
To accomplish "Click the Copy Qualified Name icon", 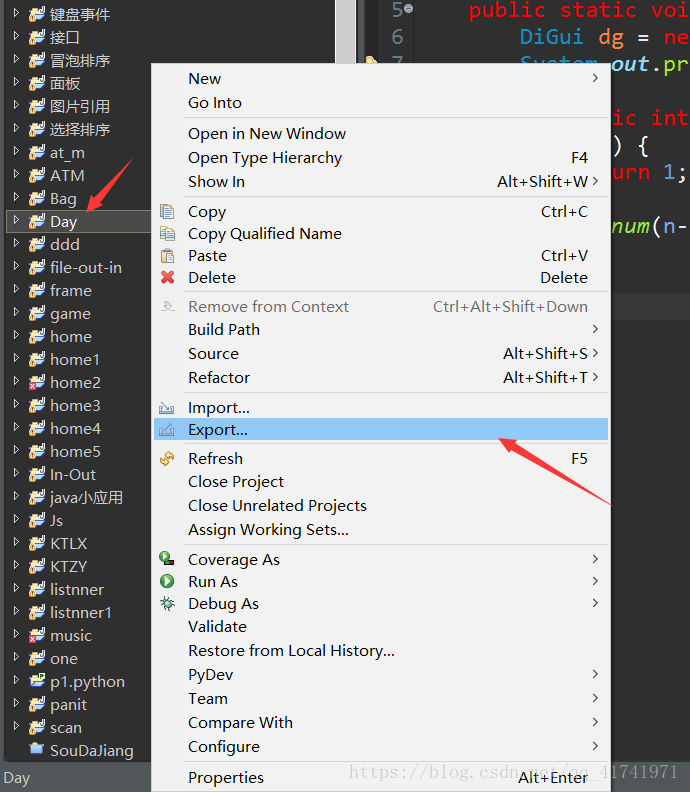I will click(167, 233).
